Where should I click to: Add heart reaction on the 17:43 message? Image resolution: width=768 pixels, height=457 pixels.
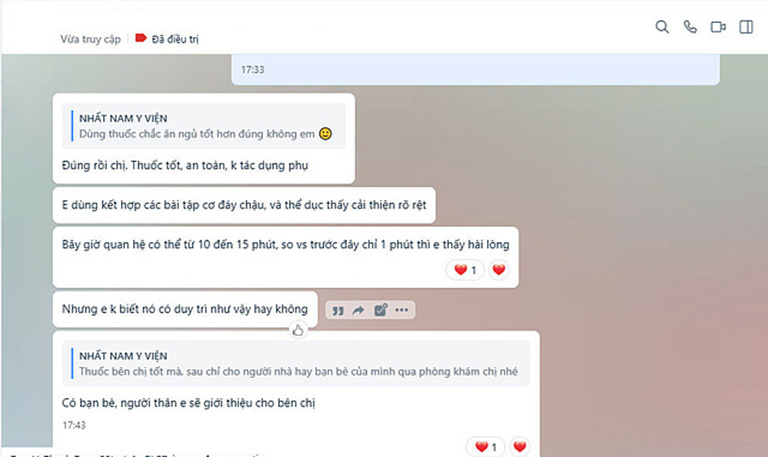pos(520,447)
